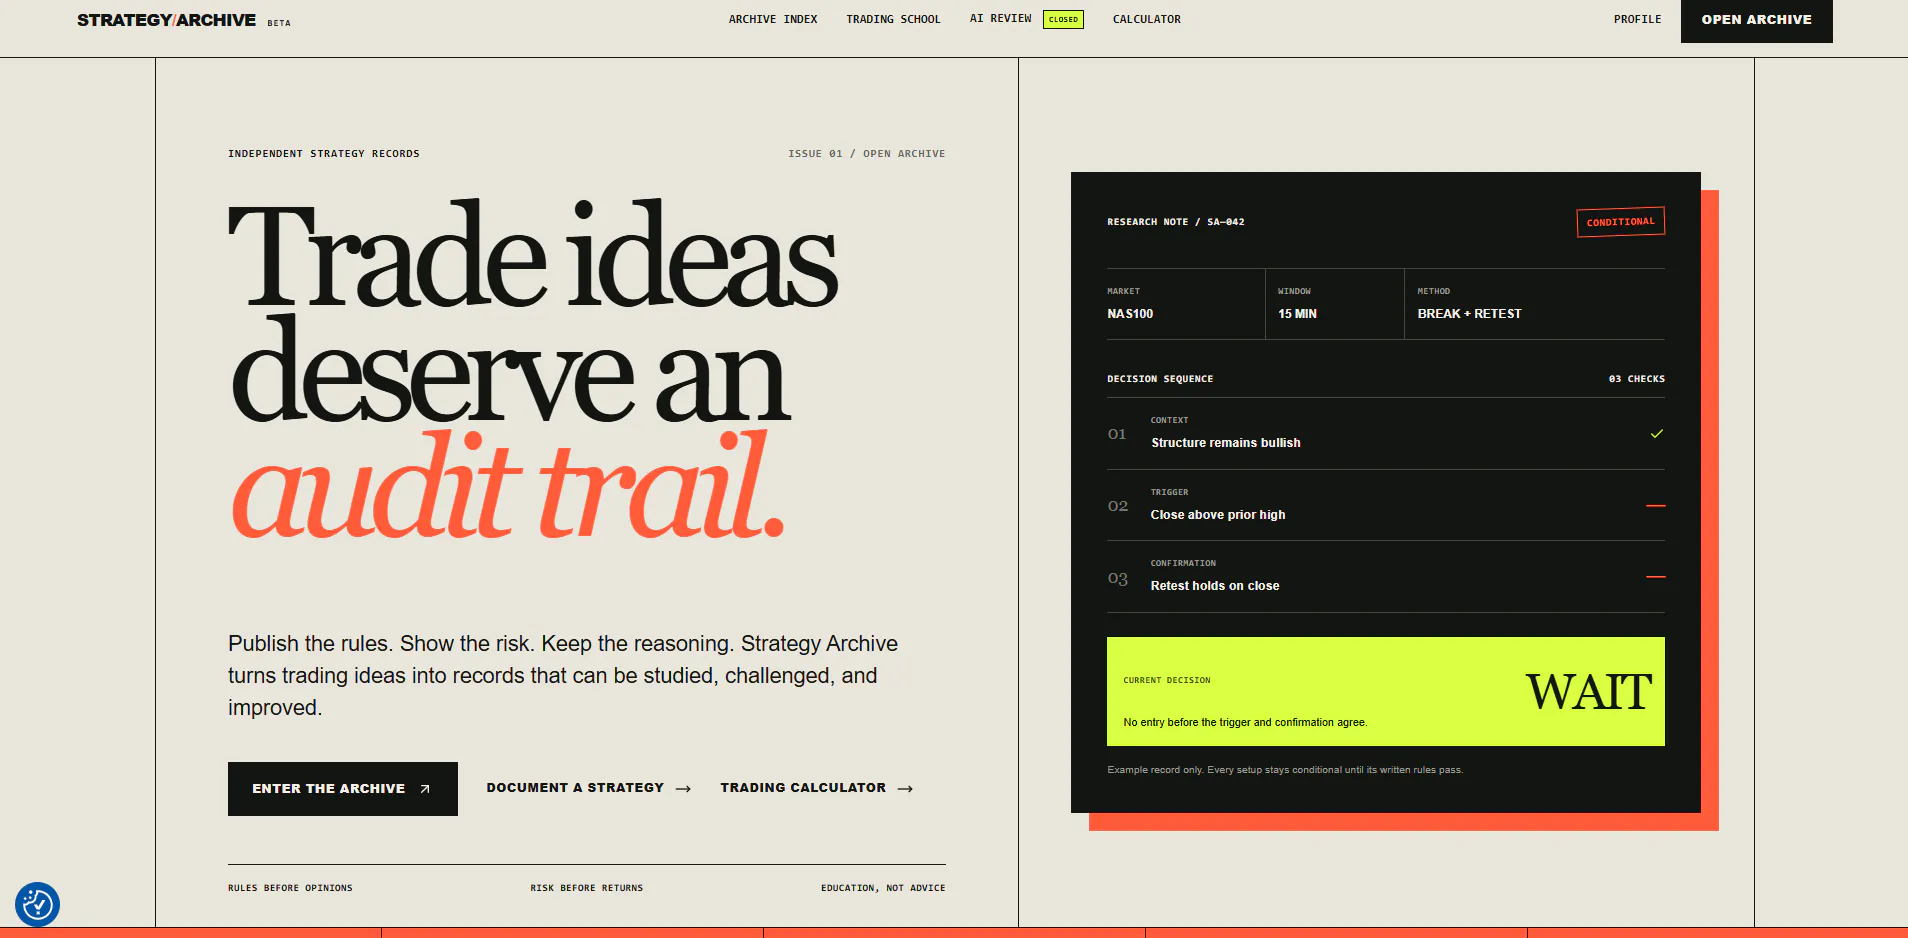The image size is (1908, 938).
Task: Click the Structure remains bullish check row
Action: coord(1386,434)
